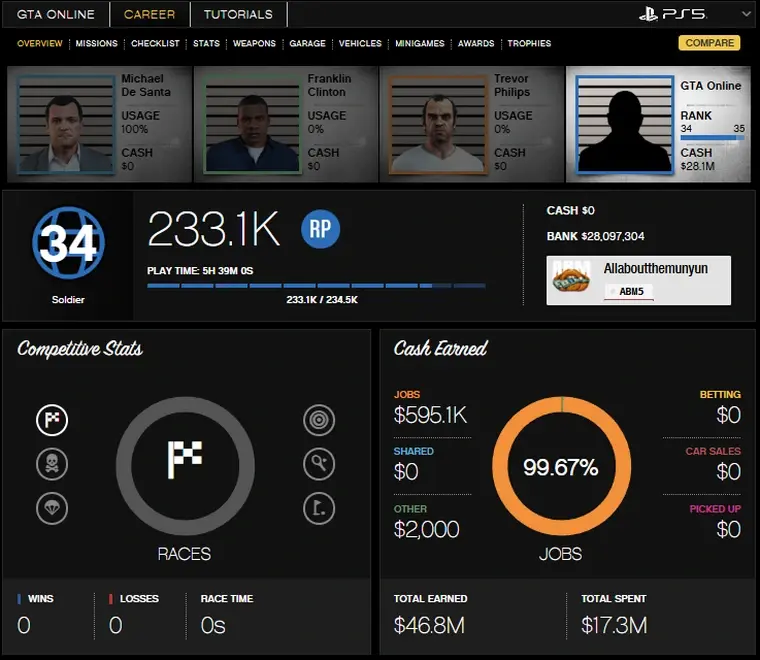Select the Tennis racket icon

click(319, 464)
